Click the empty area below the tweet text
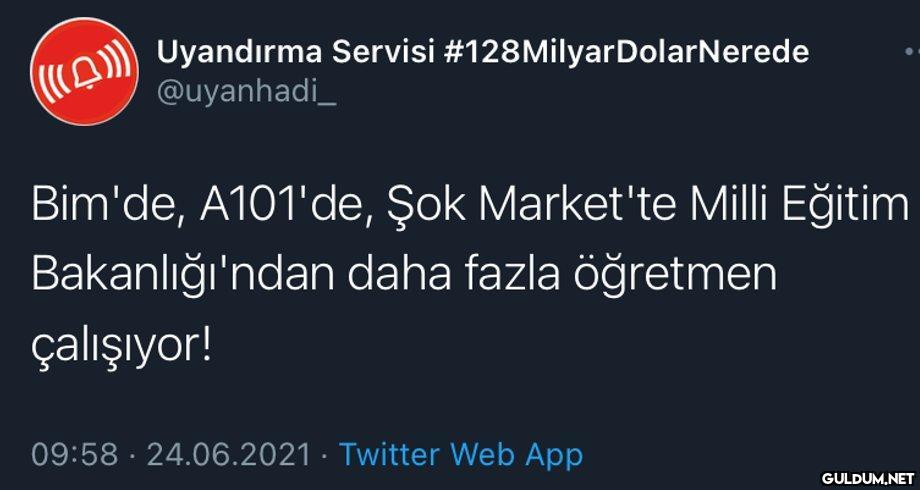The height and width of the screenshot is (490, 920). pos(460,405)
